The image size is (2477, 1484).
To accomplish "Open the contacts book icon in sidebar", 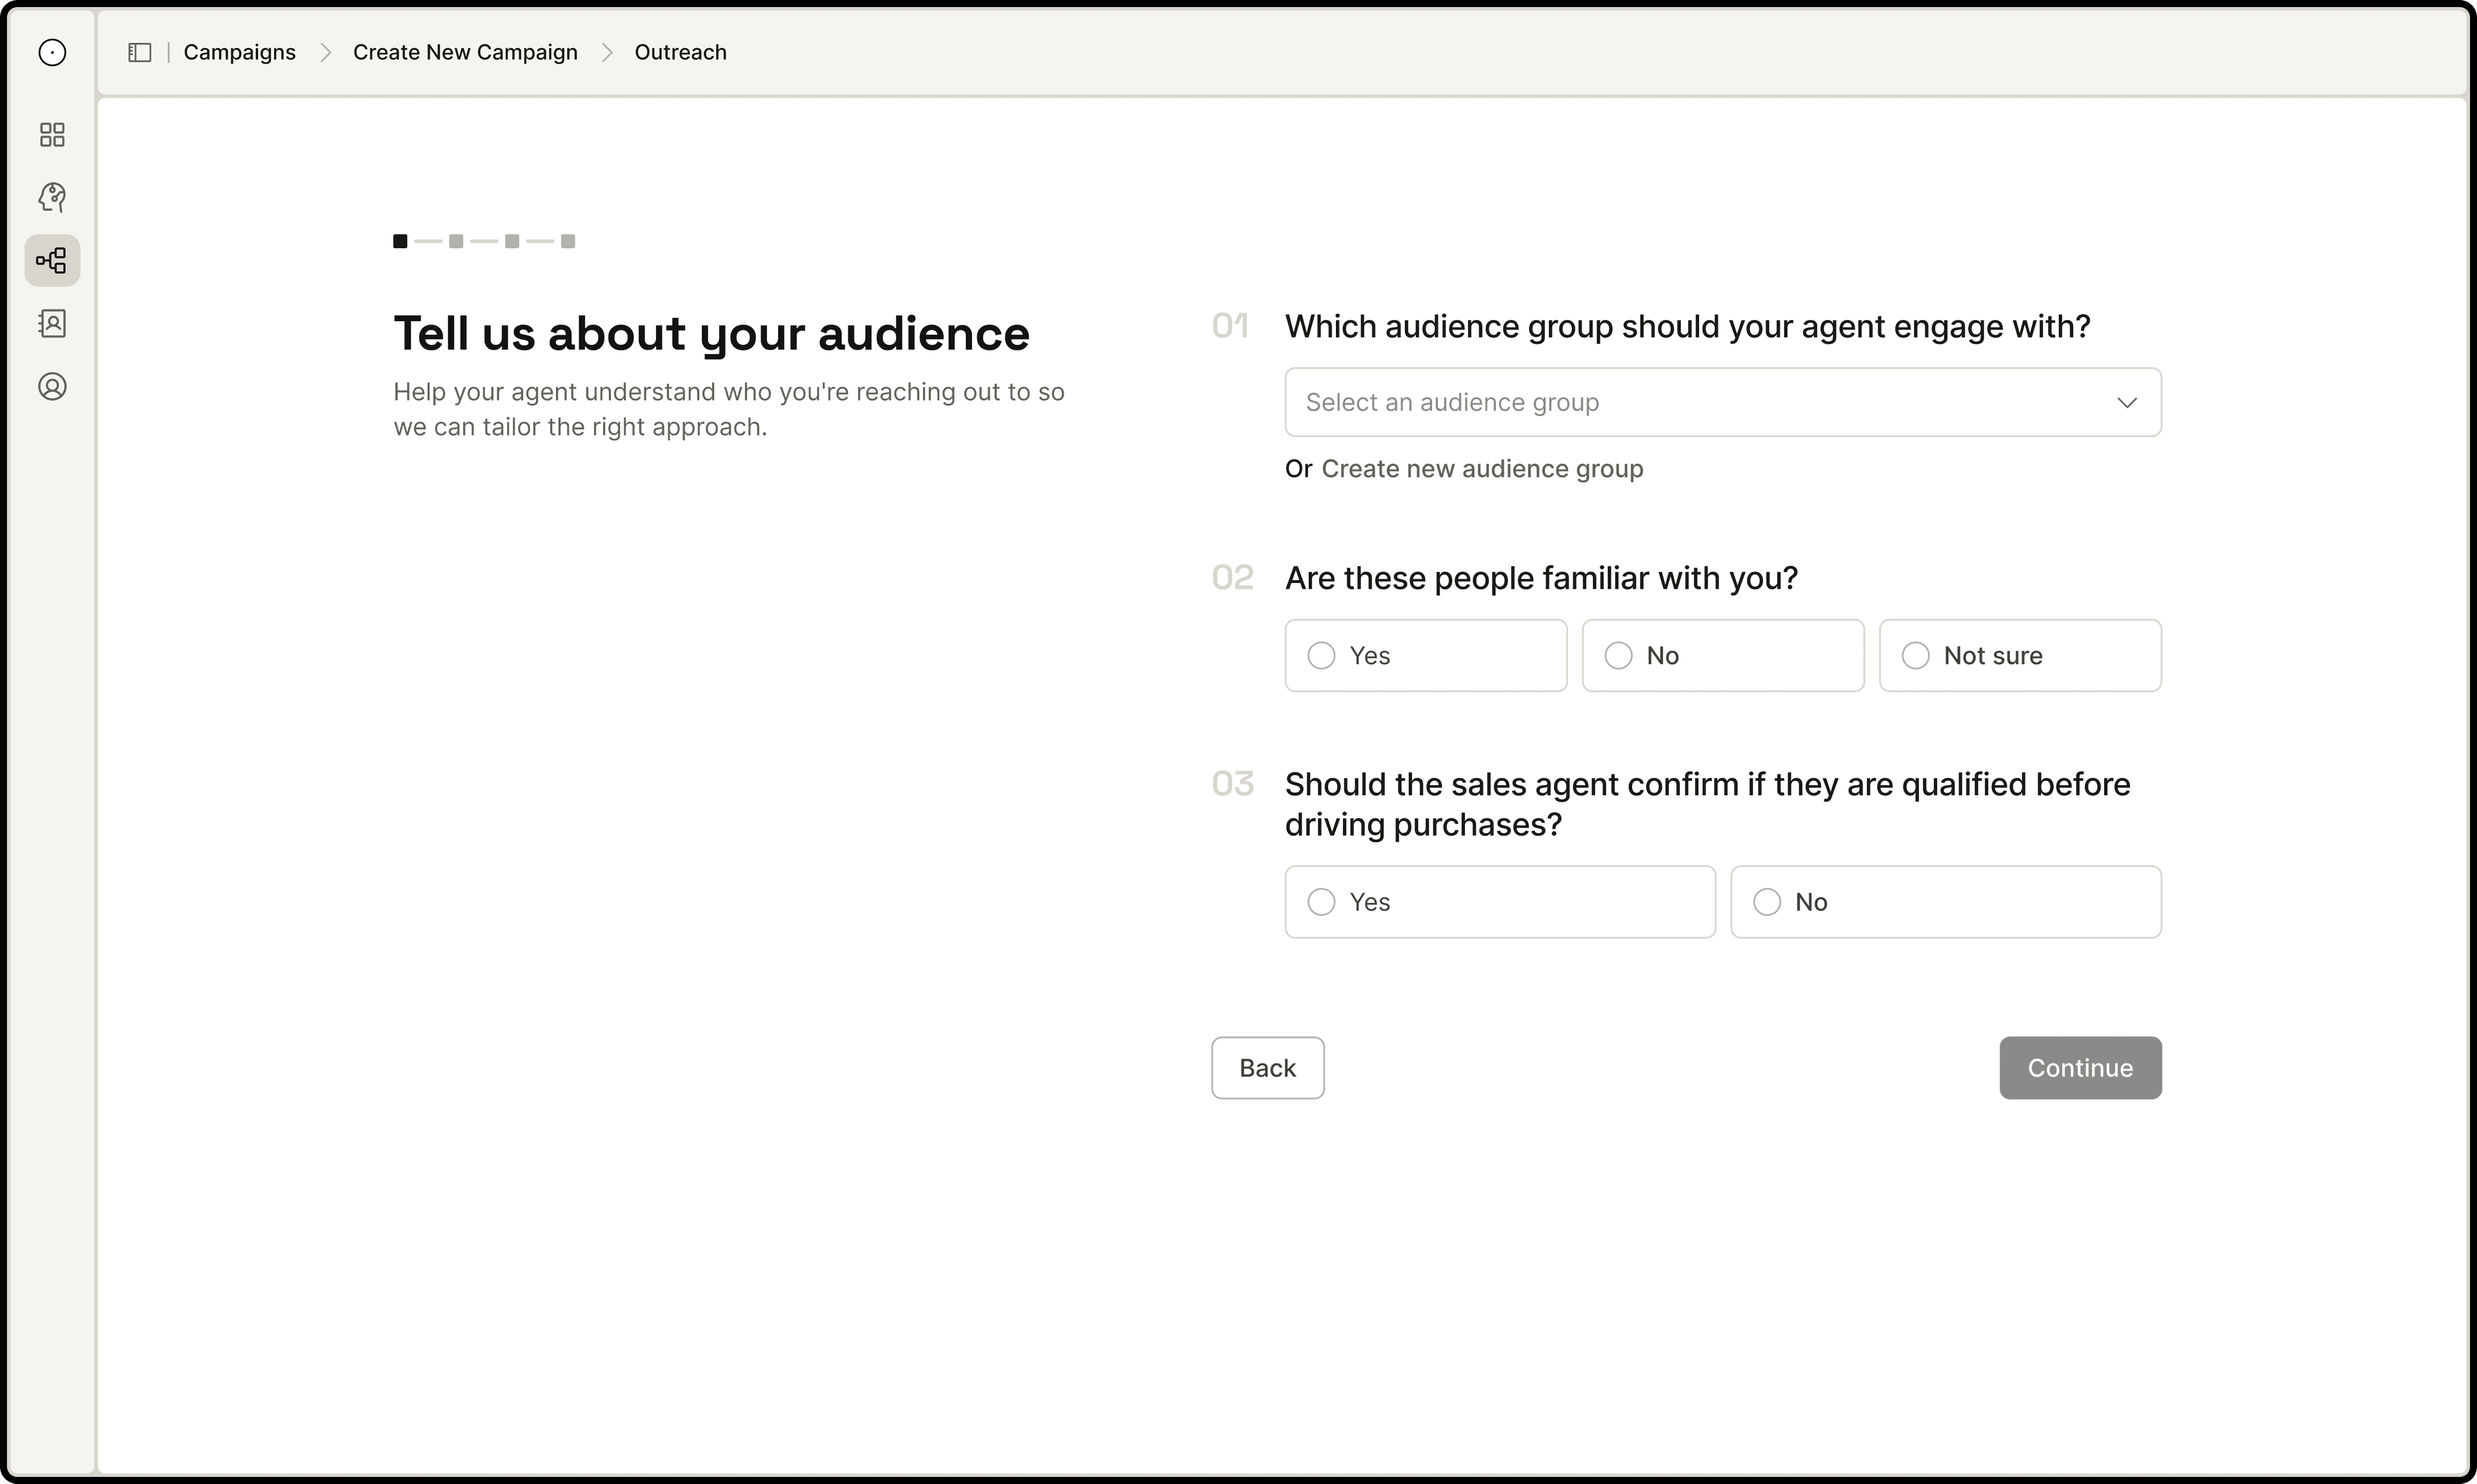I will 52,323.
